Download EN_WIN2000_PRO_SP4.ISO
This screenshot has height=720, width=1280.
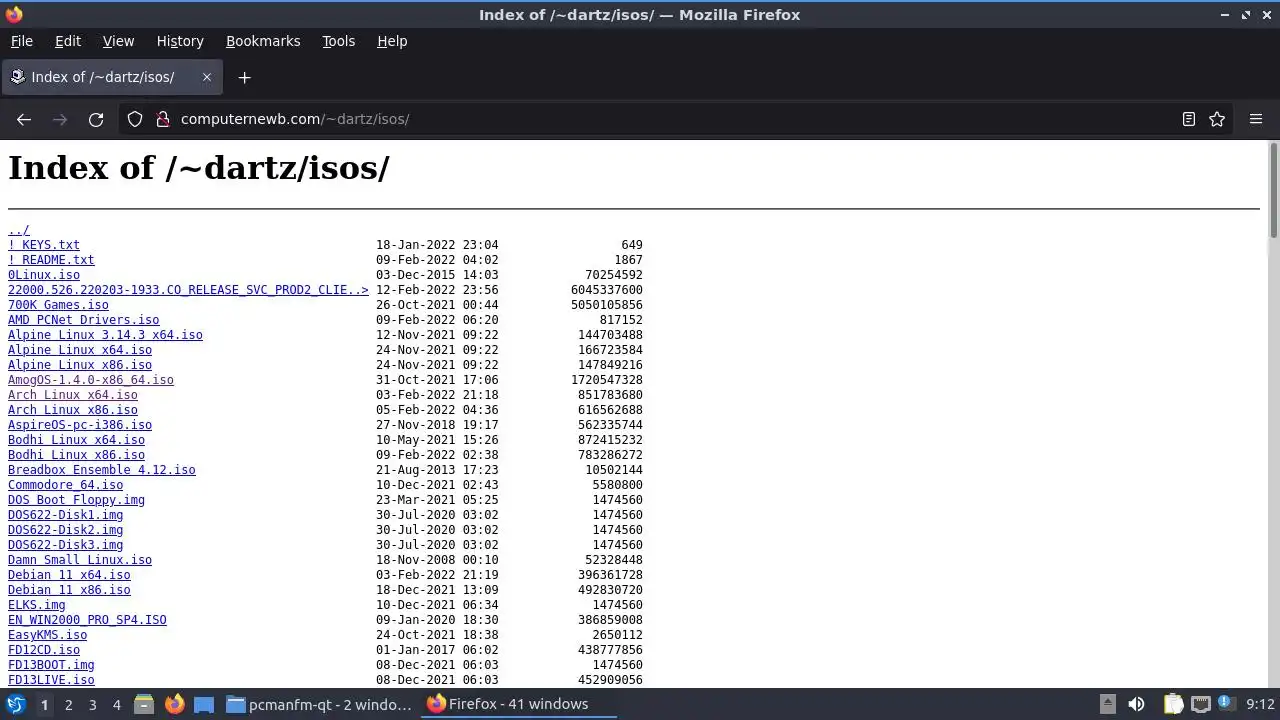[x=87, y=620]
